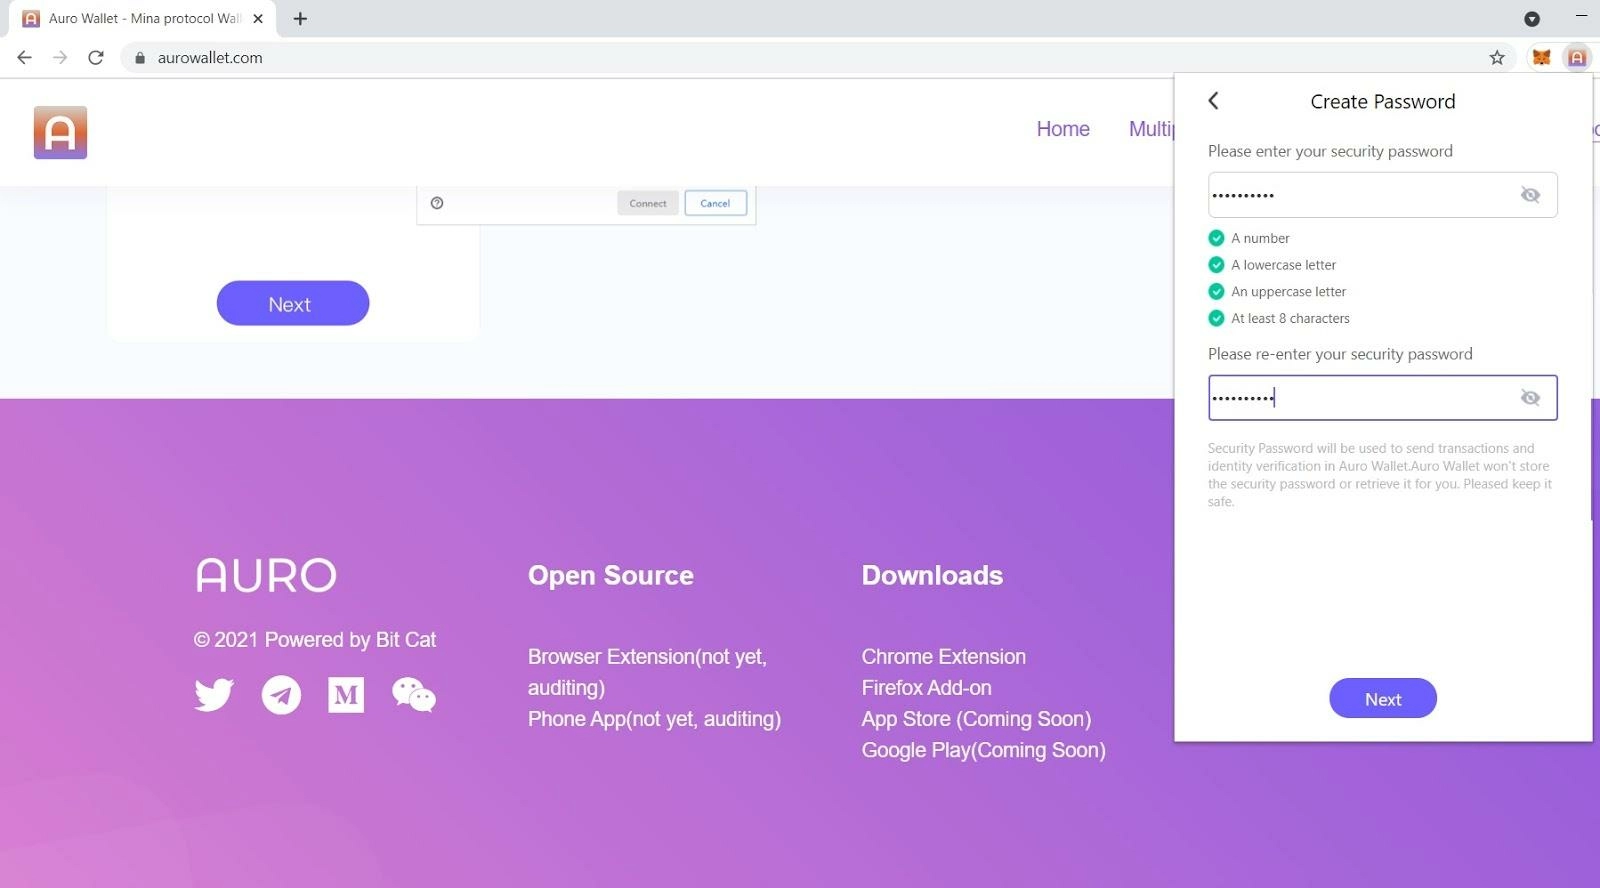Reload the aurowallet.com page

96,57
